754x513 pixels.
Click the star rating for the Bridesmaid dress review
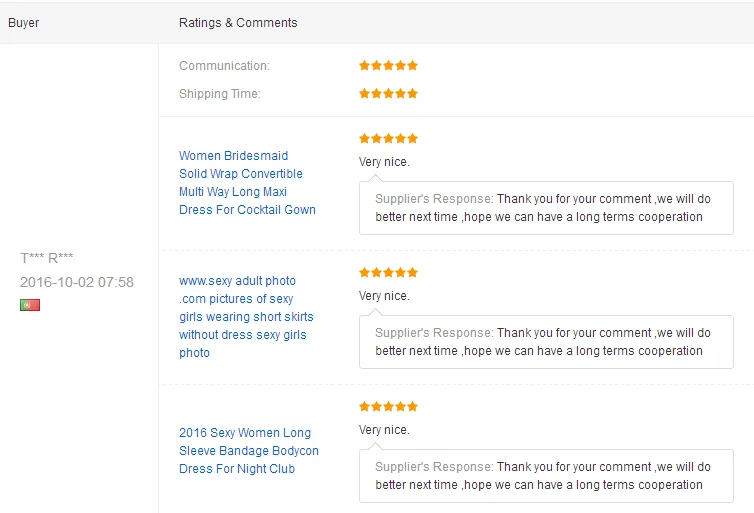(389, 138)
